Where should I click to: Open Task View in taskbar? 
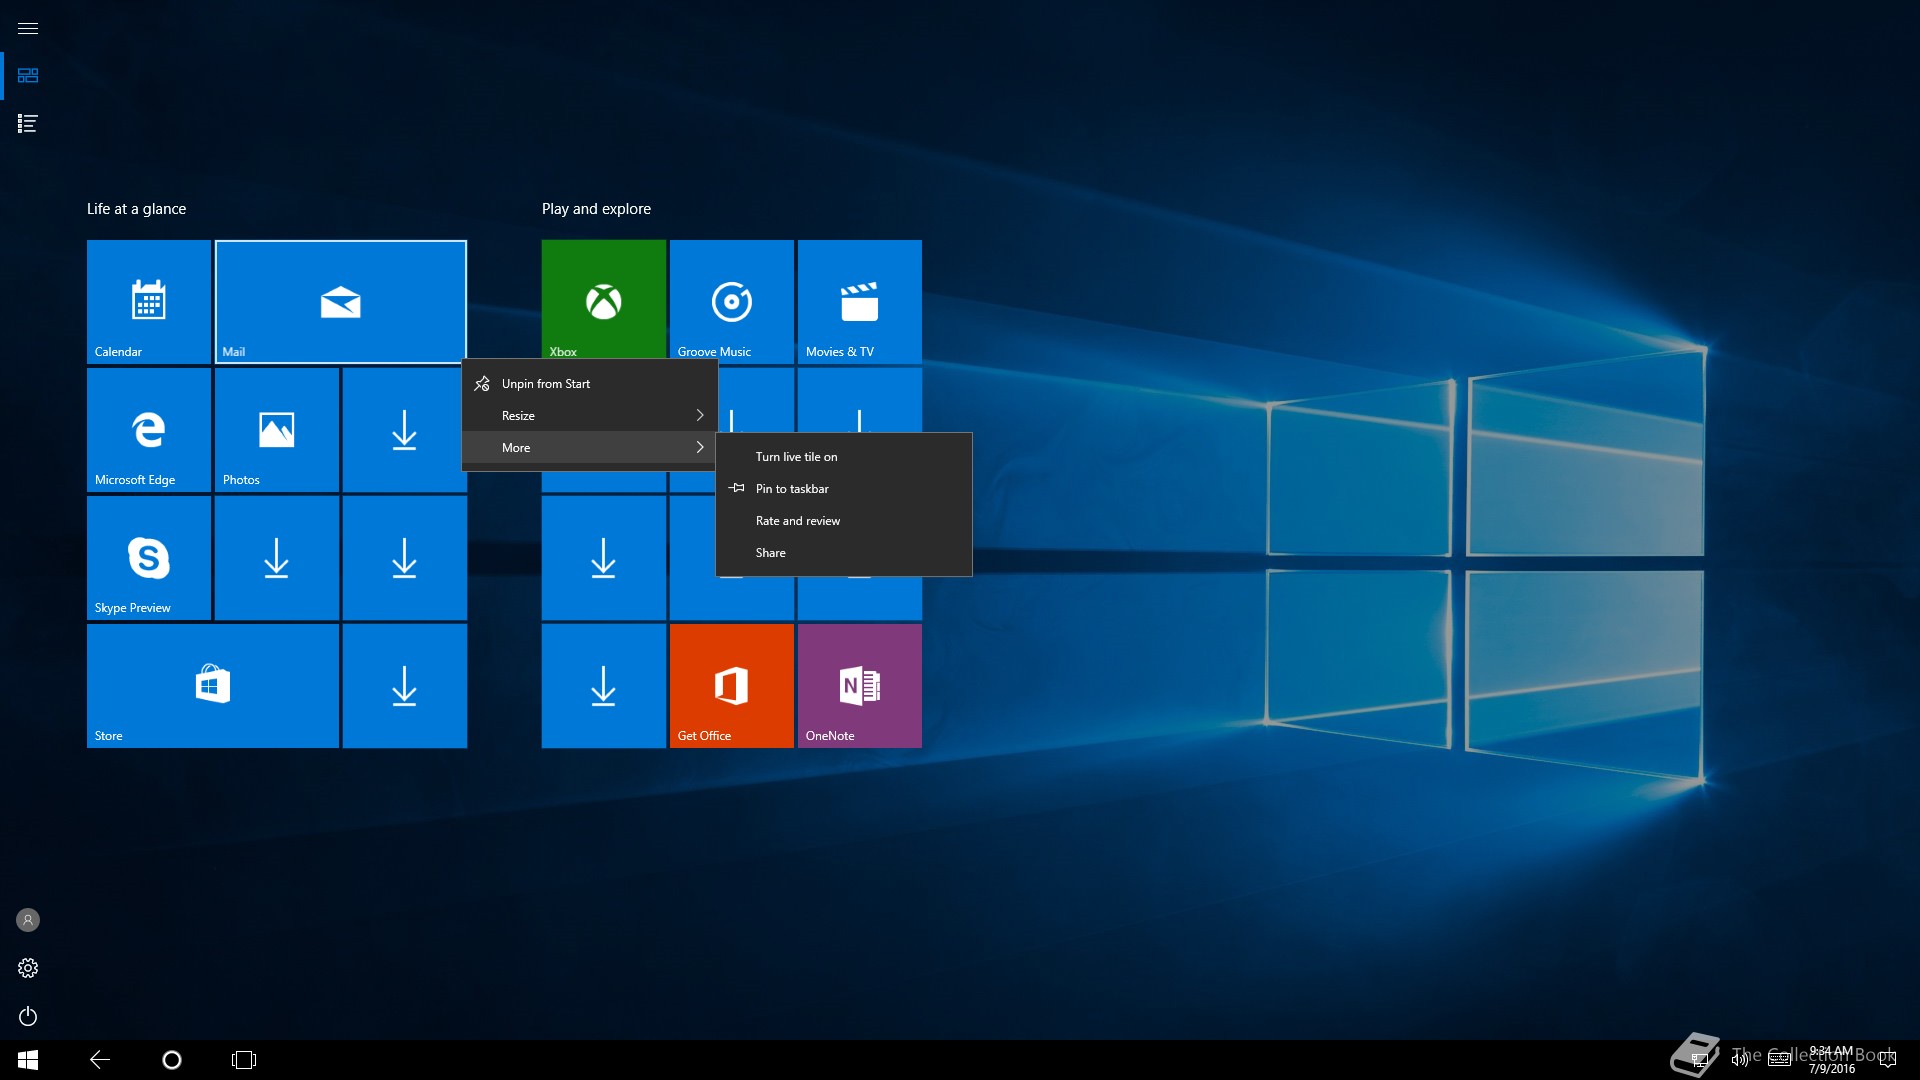[x=244, y=1060]
